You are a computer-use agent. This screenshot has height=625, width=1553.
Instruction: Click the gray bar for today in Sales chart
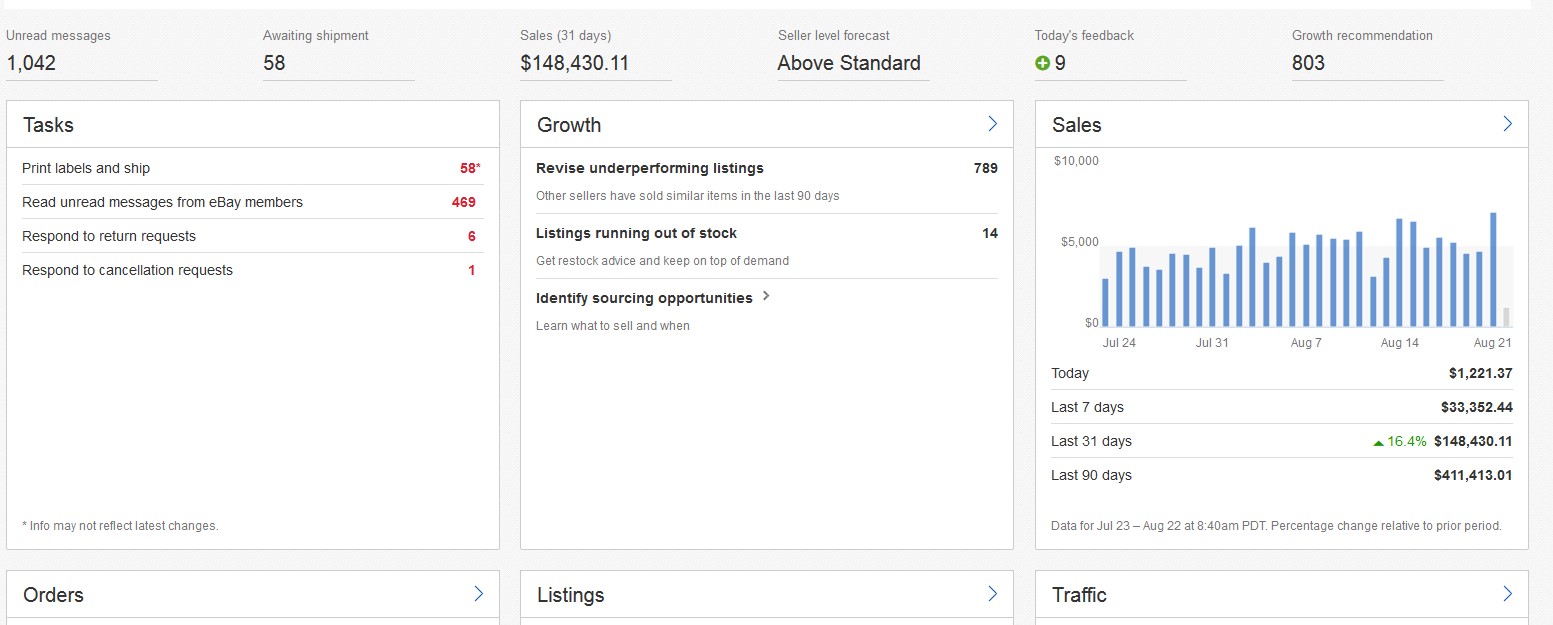pos(1506,318)
